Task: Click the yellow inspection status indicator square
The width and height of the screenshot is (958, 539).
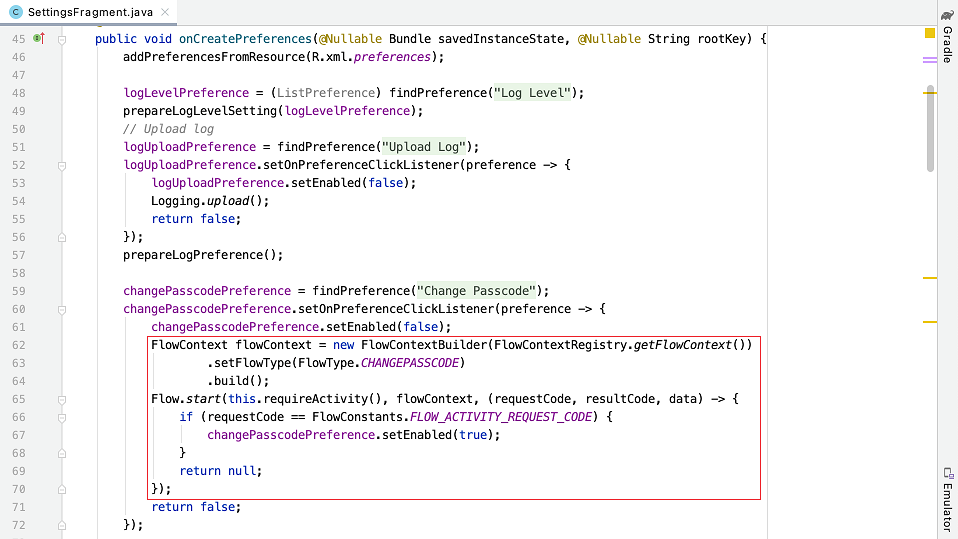Action: click(930, 33)
